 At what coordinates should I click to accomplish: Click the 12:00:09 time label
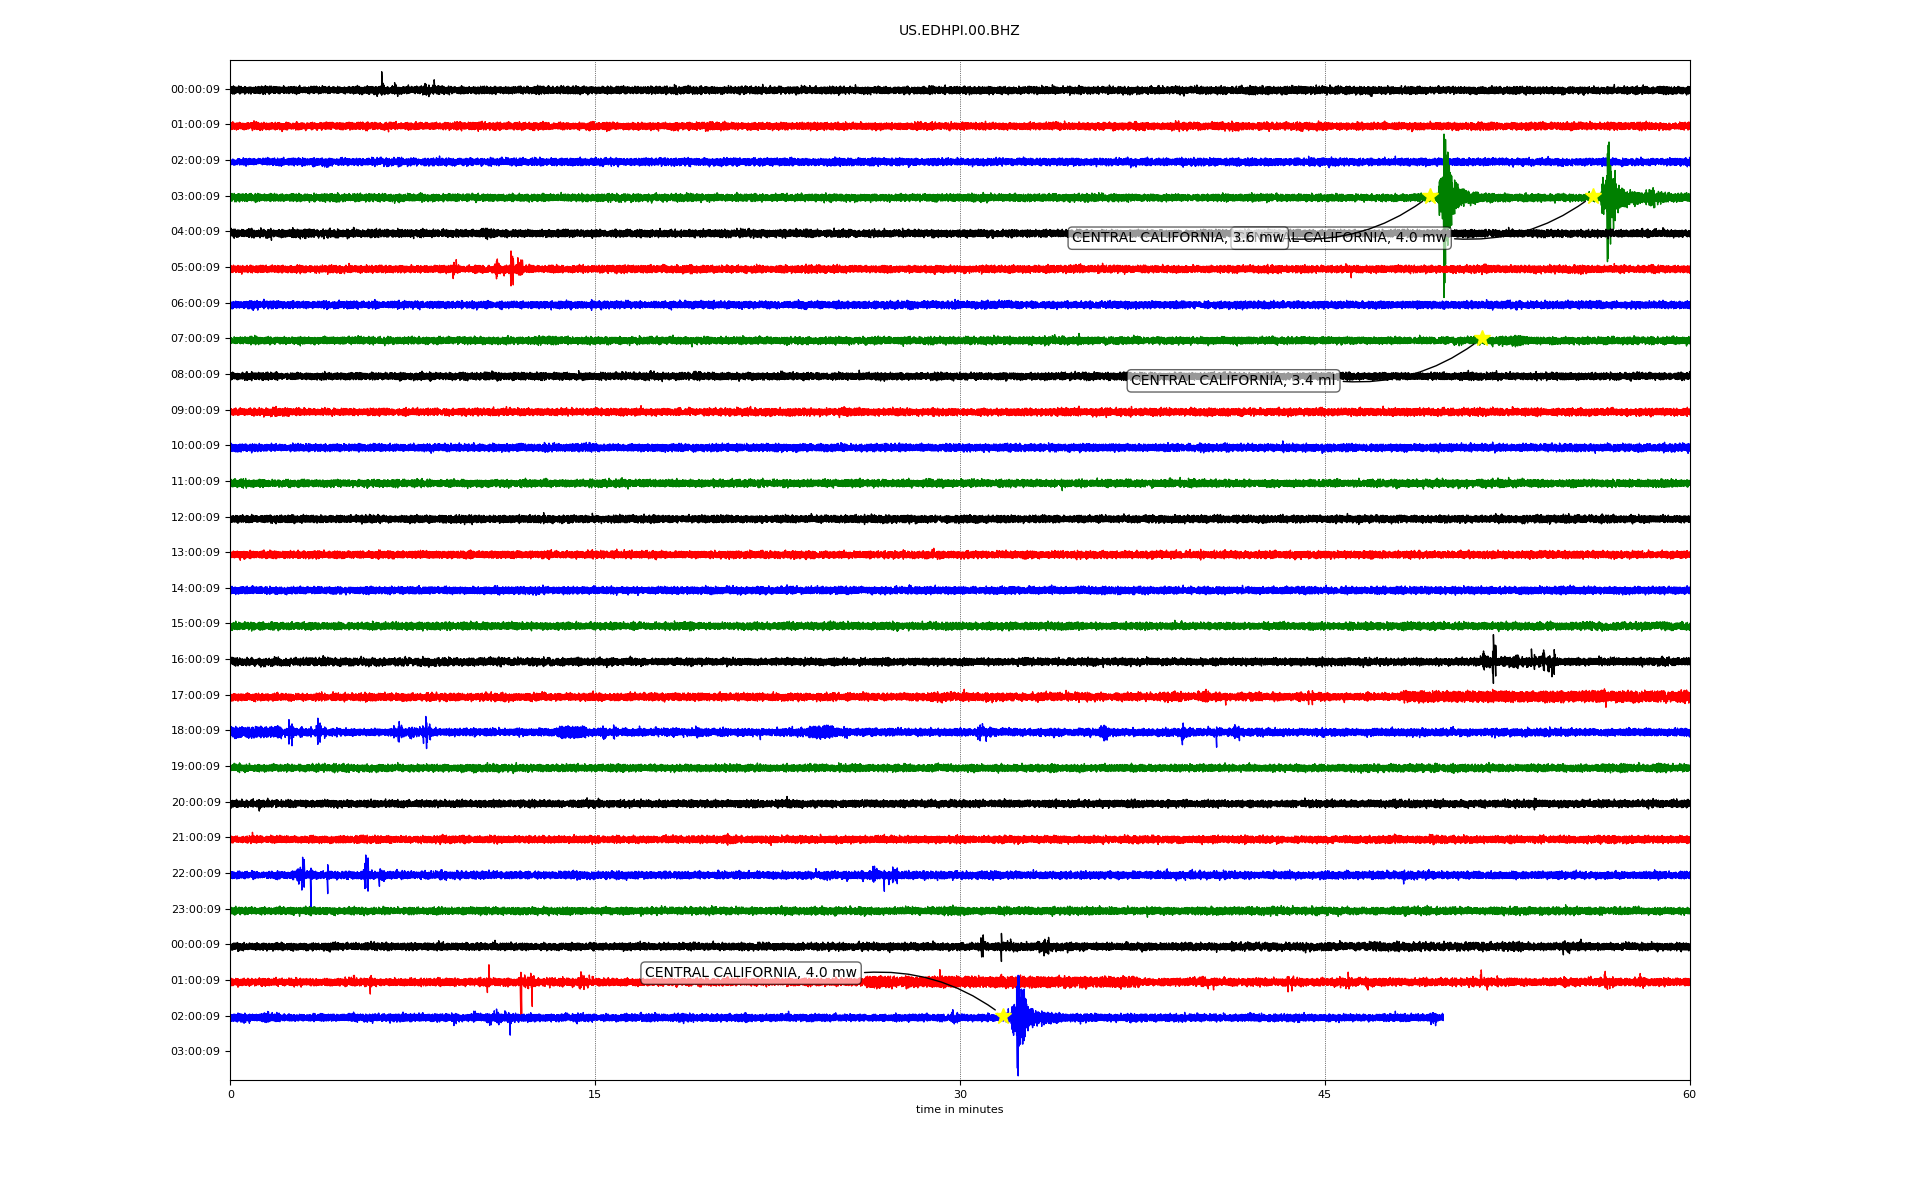pos(195,518)
